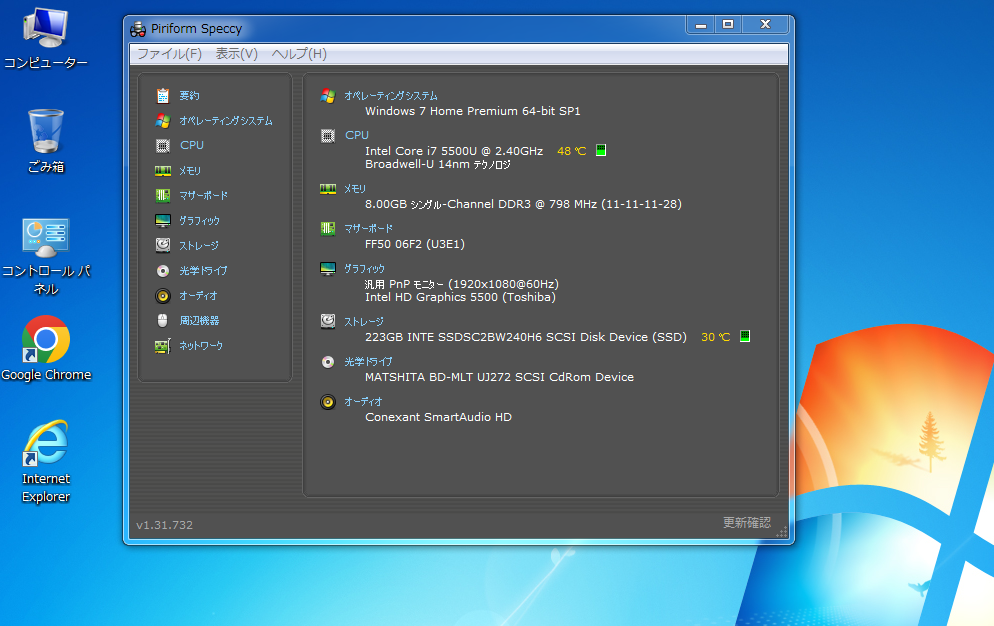Select the マザーボード board icon in sidebar

click(163, 195)
